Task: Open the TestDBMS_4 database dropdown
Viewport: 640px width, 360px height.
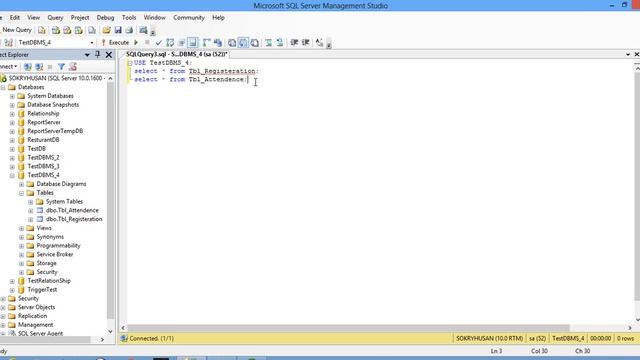Action: pyautogui.click(x=92, y=42)
